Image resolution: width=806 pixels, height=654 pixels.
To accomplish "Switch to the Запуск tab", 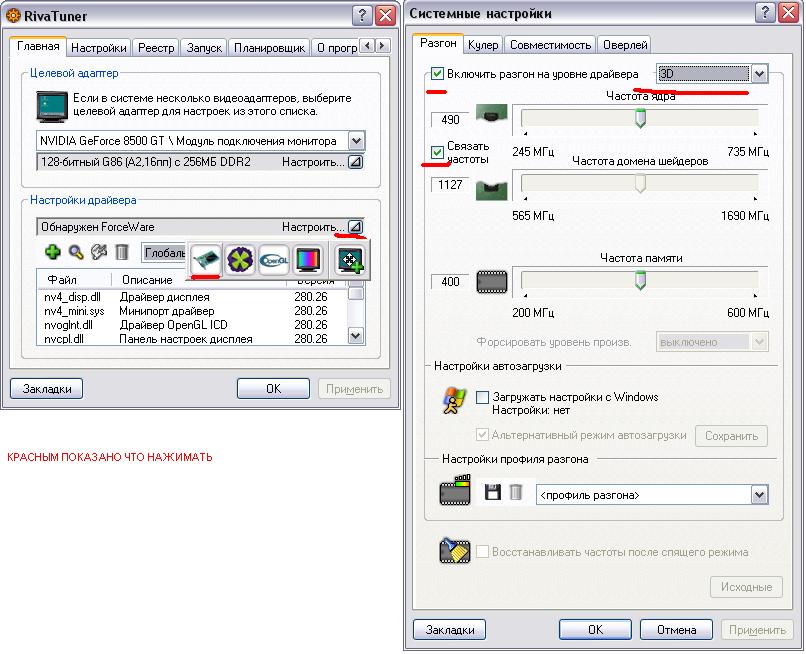I will (204, 48).
